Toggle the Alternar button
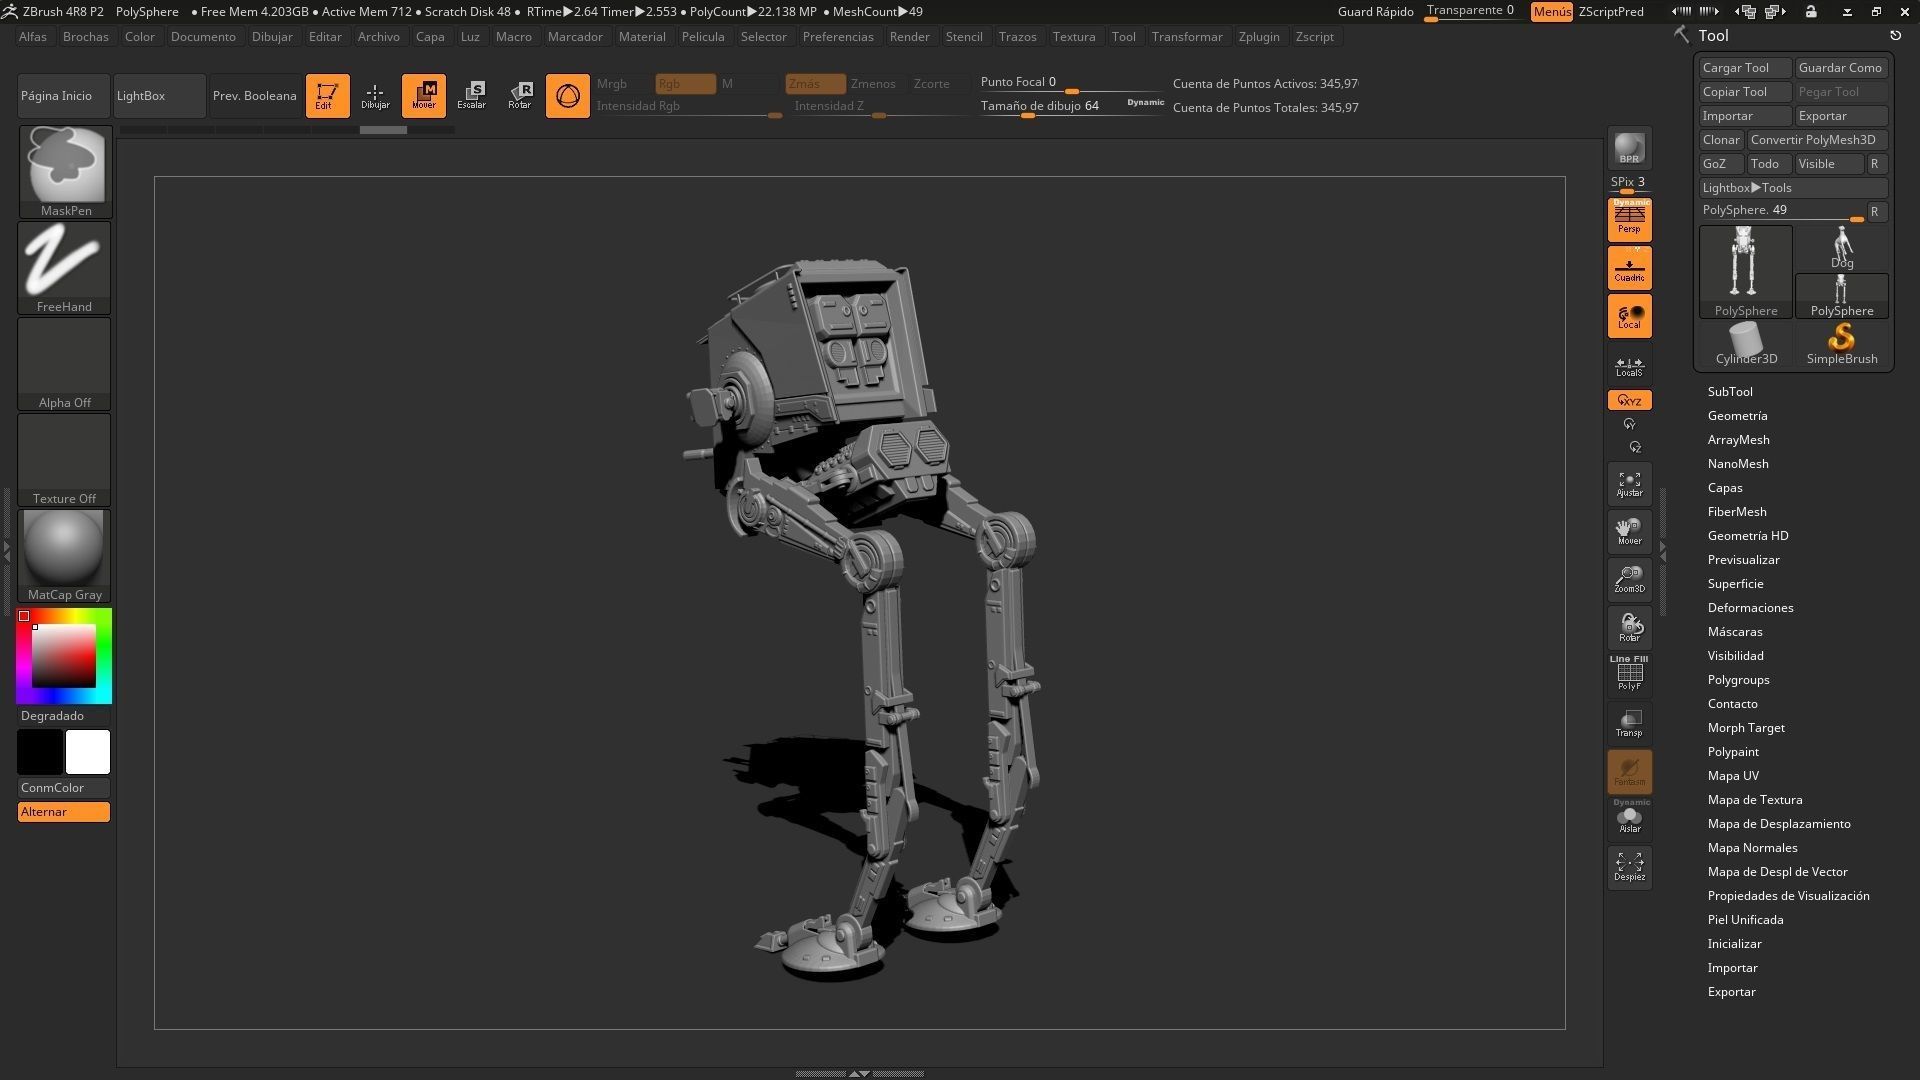1920x1080 pixels. 64,812
